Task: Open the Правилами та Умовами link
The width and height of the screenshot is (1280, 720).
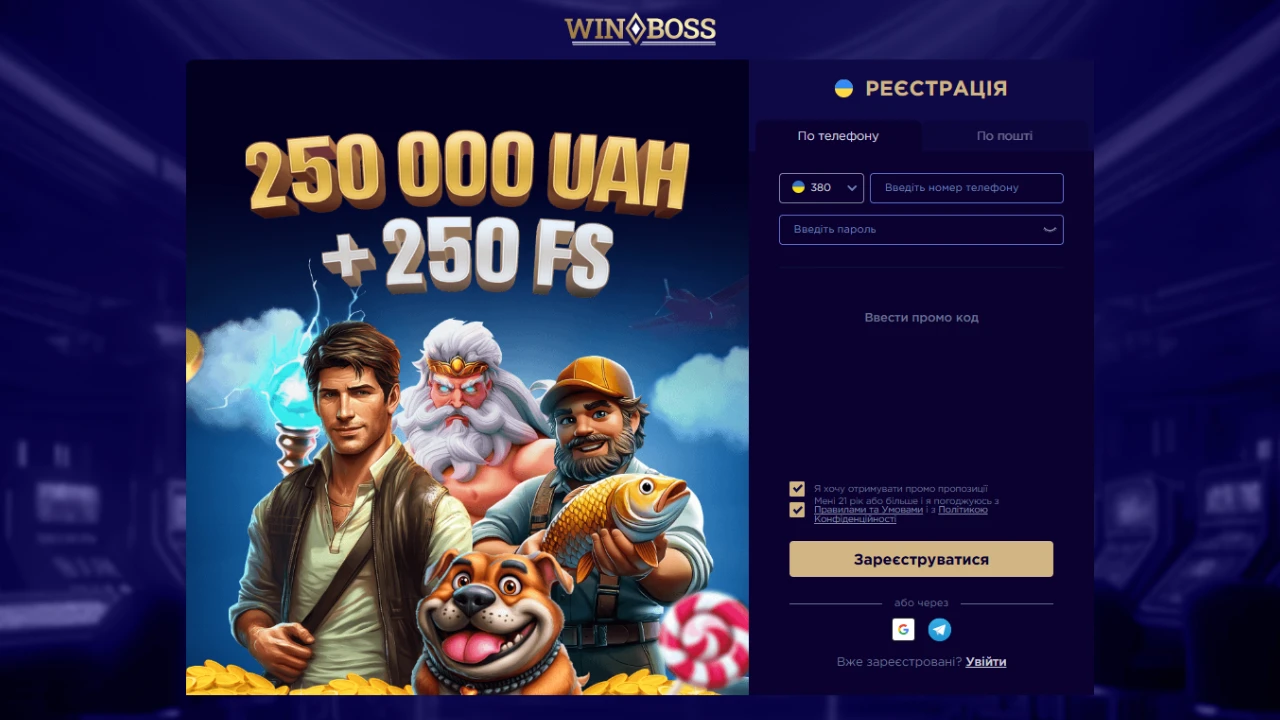Action: [x=868, y=510]
